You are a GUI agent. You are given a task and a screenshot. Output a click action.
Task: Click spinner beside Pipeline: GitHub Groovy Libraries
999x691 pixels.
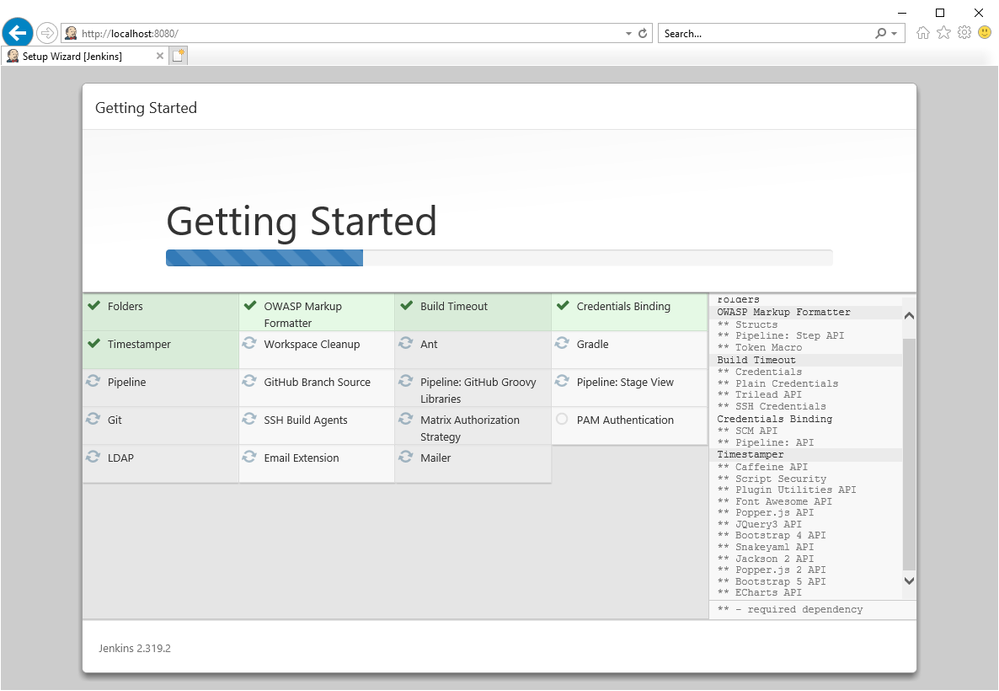pos(406,381)
